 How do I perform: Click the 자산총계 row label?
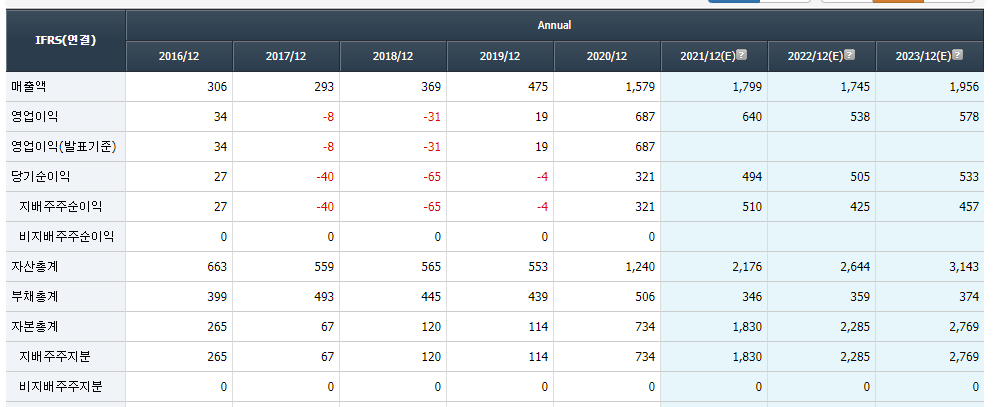coord(34,267)
